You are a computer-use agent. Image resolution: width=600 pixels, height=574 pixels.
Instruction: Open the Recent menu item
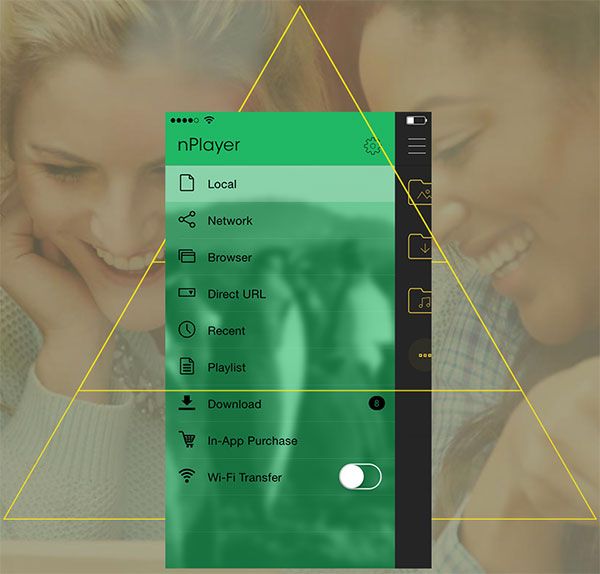(280, 330)
